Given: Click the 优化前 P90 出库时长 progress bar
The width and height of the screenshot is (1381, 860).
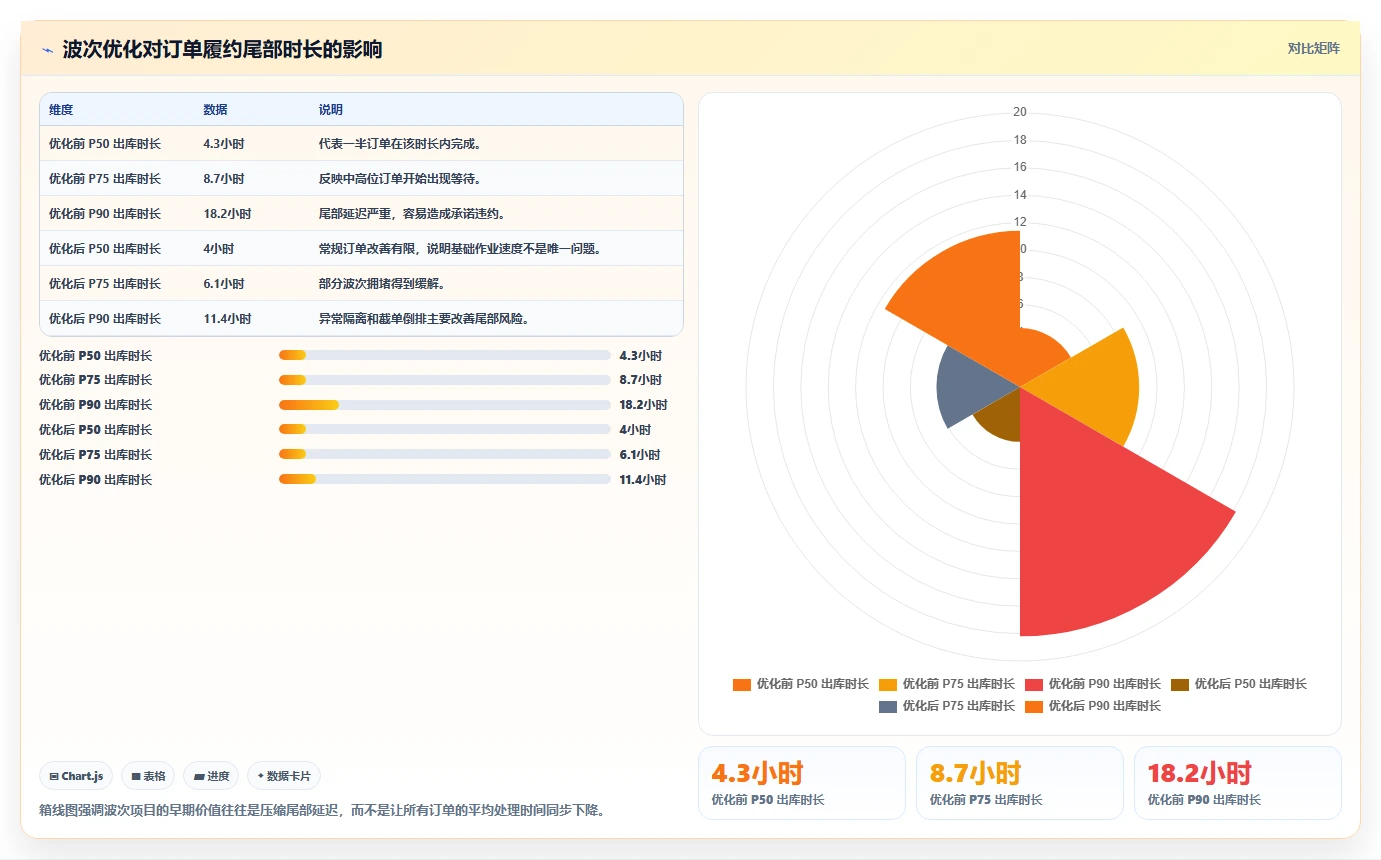Looking at the screenshot, I should pos(445,405).
